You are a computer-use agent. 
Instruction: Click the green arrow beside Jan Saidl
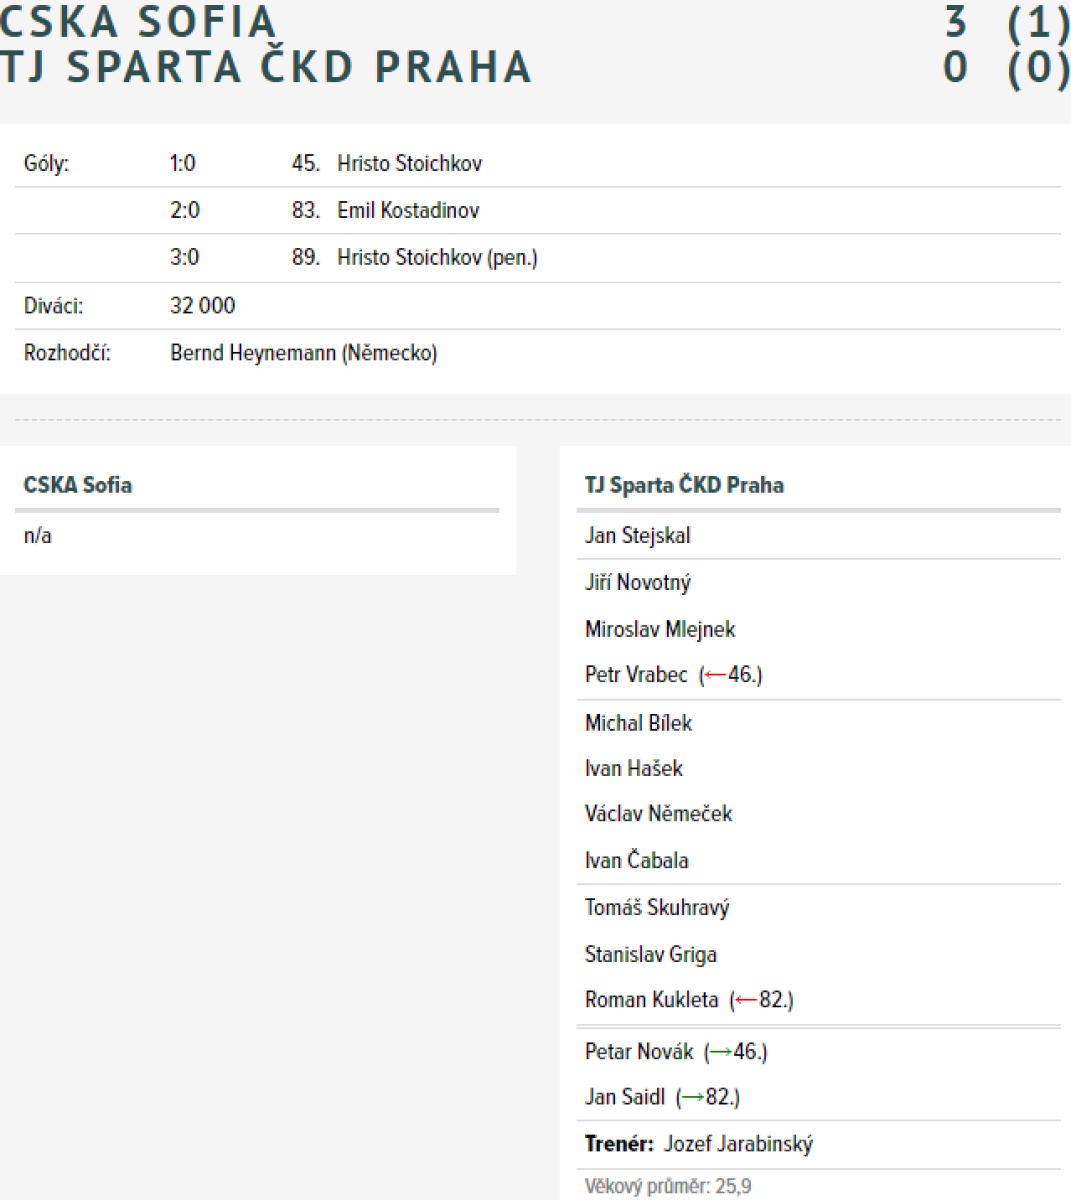(693, 1097)
